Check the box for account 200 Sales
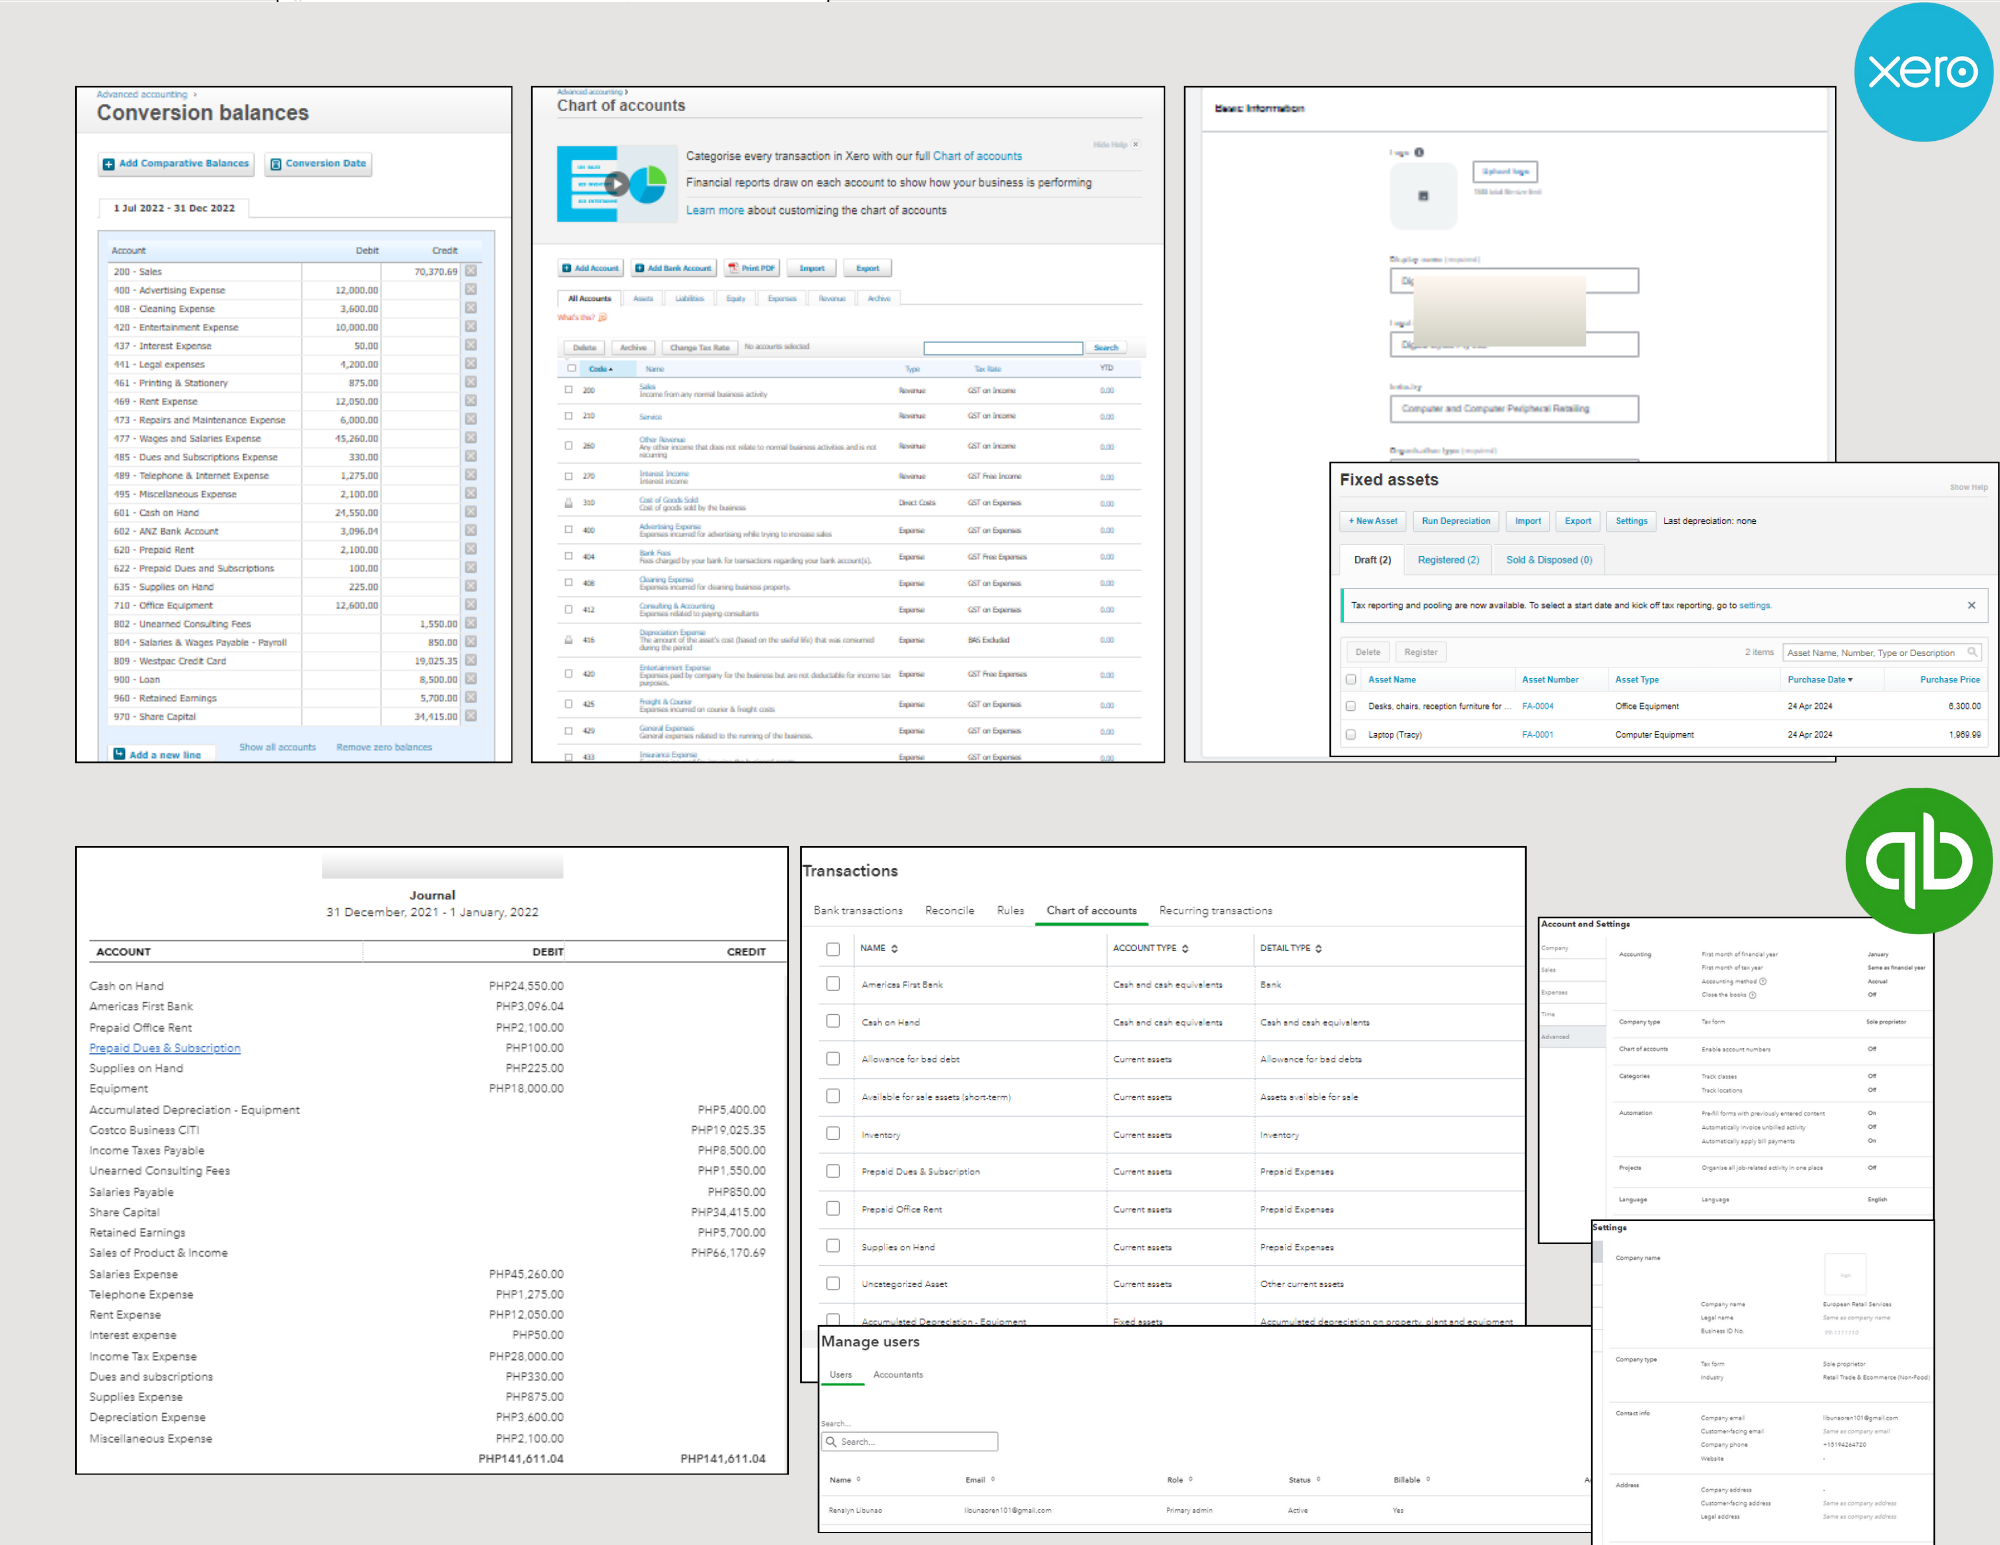 [569, 390]
